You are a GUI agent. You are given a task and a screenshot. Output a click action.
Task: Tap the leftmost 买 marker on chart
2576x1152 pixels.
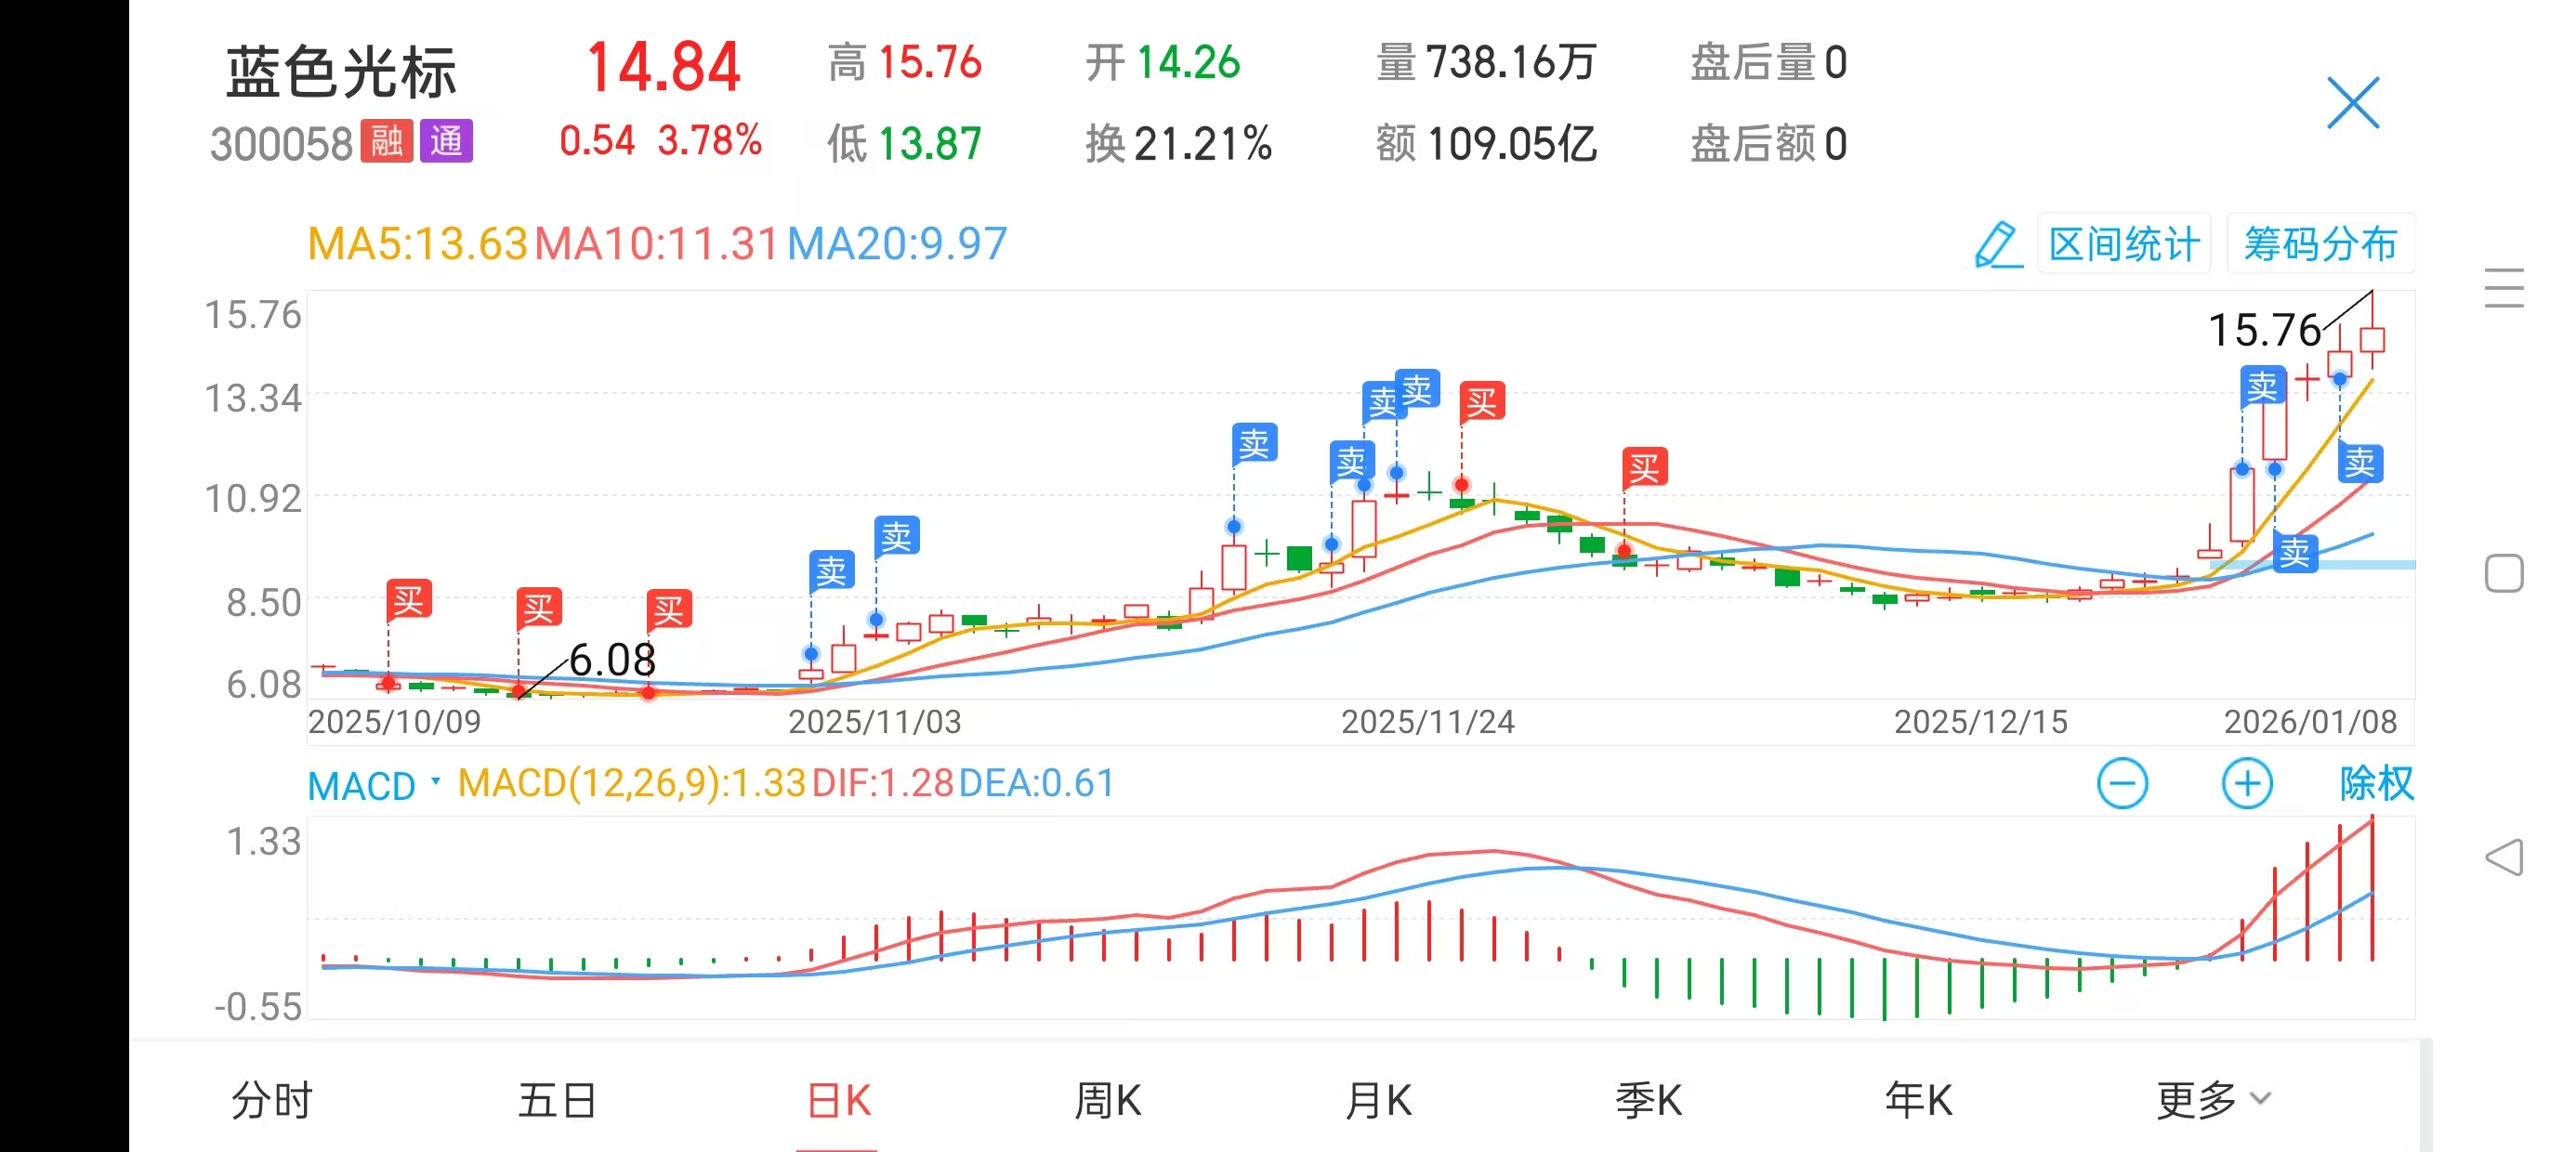click(x=409, y=600)
